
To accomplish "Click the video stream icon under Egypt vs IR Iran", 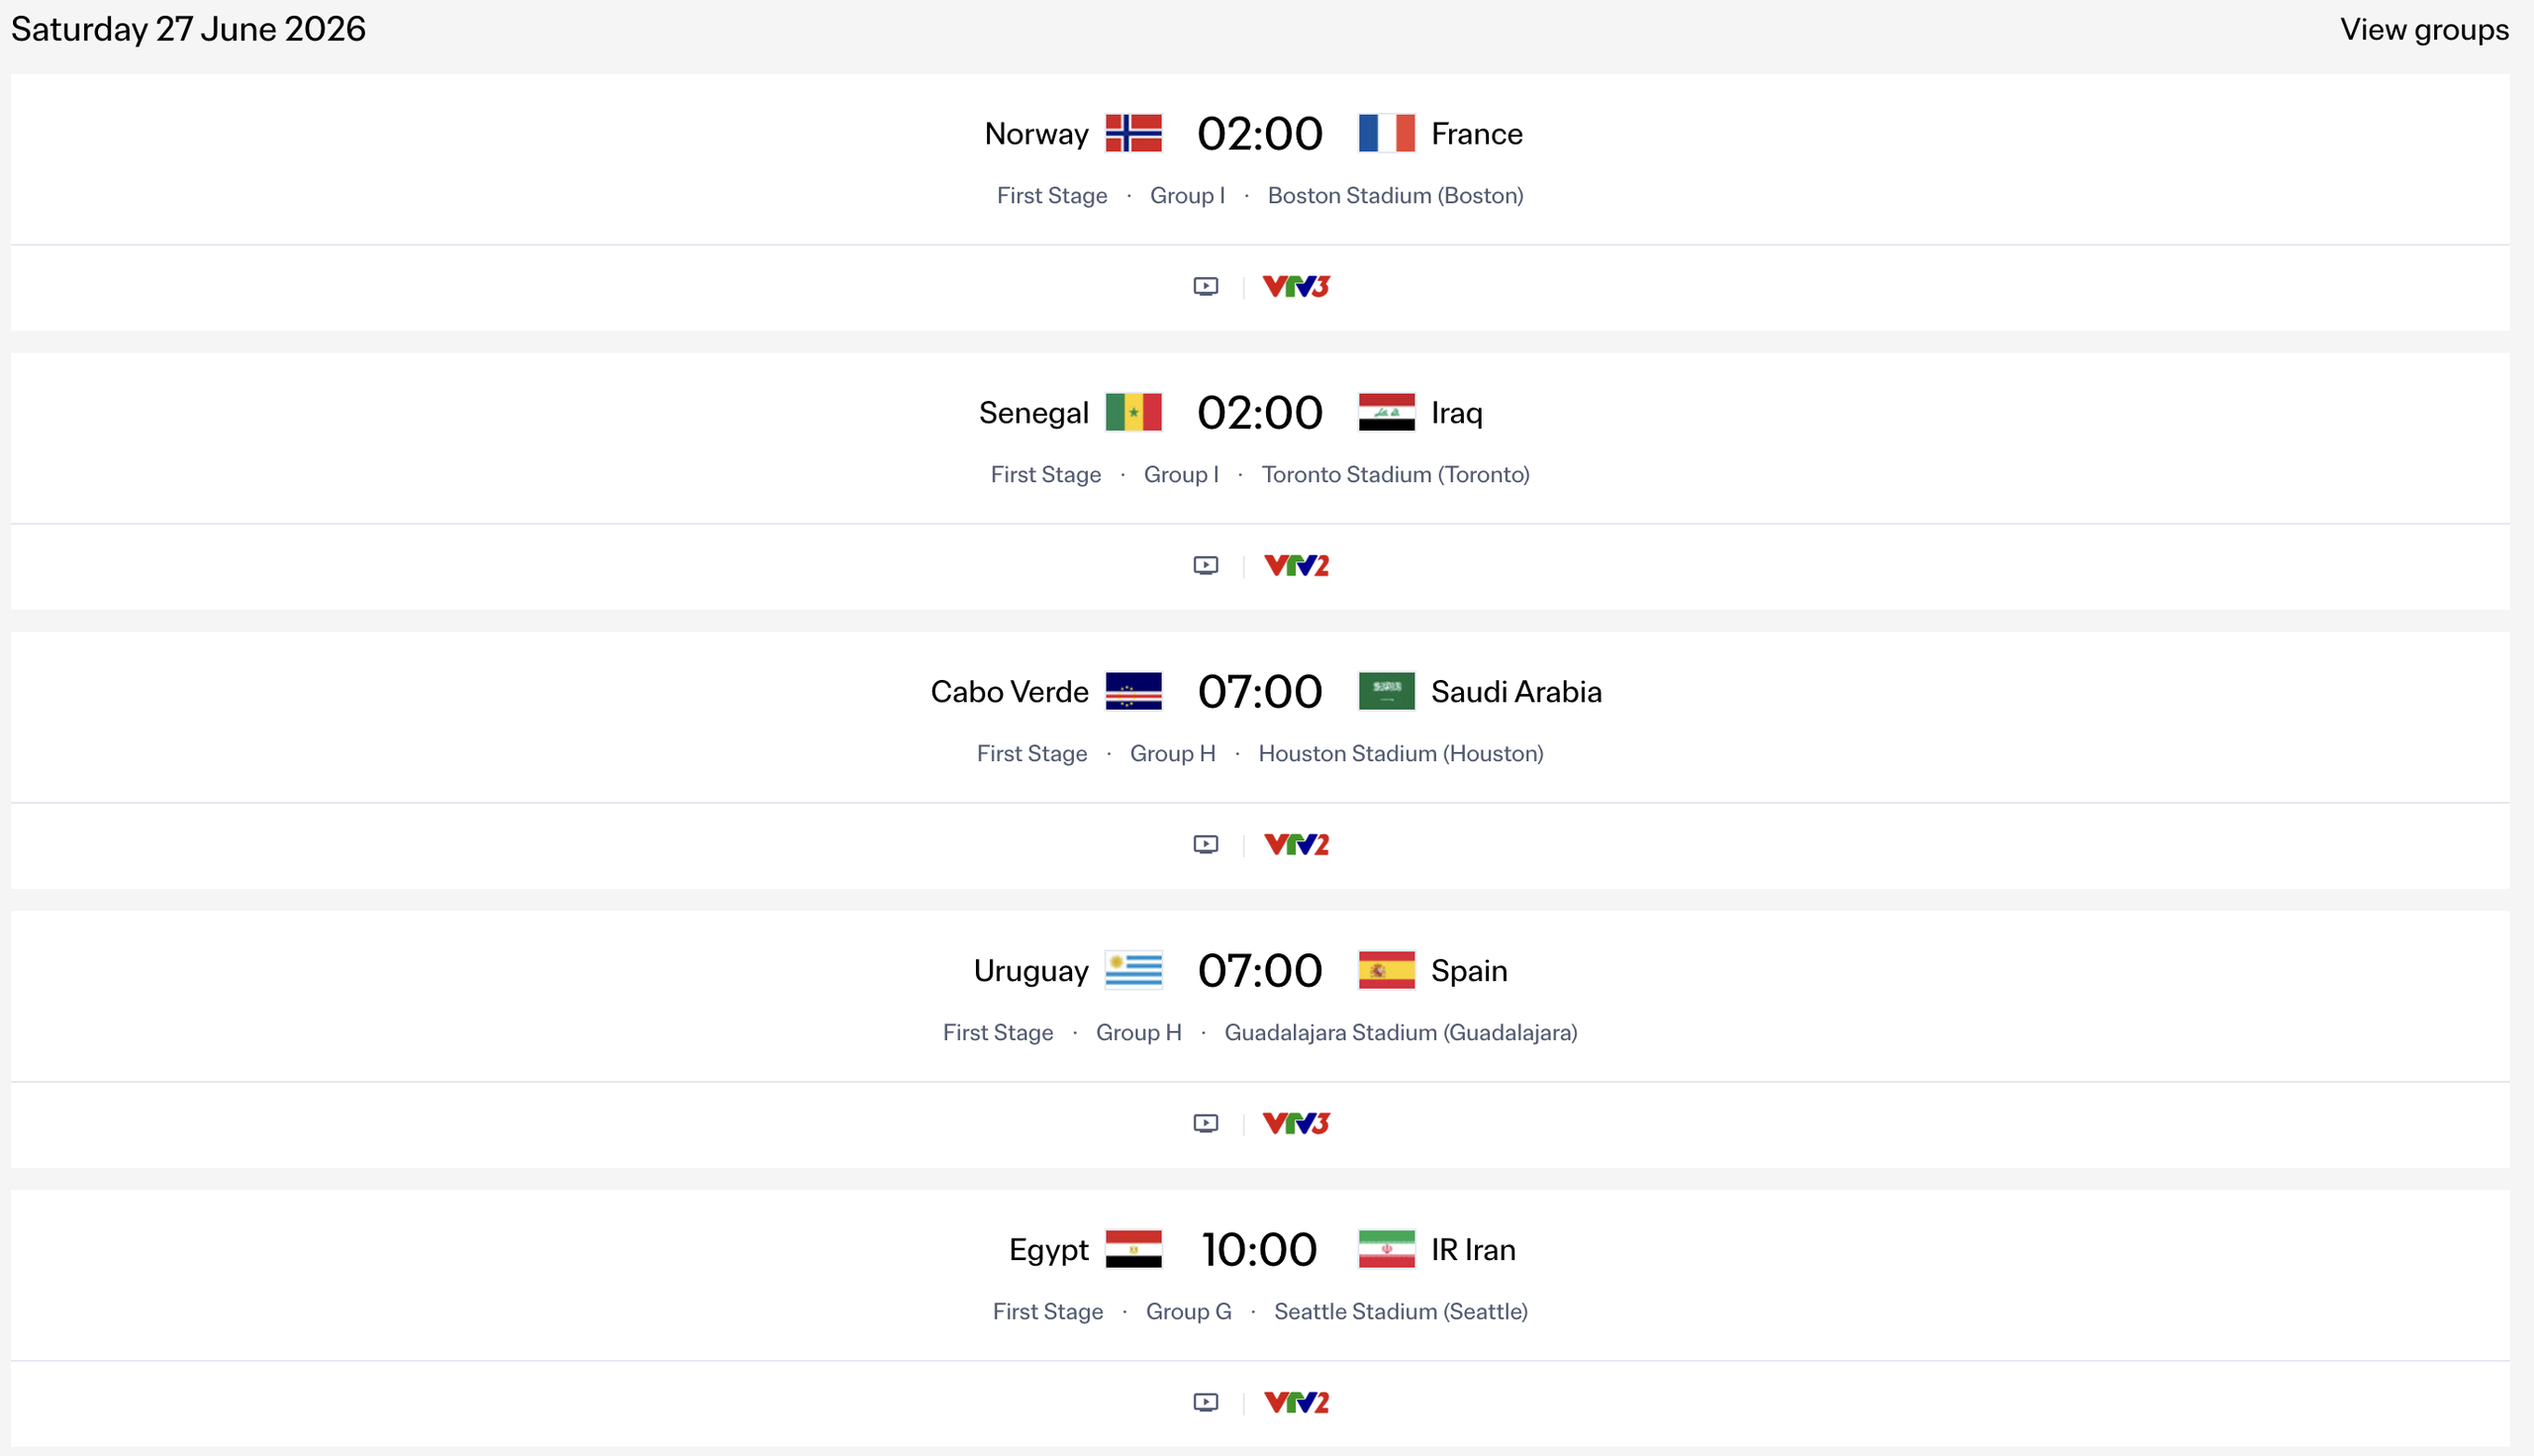I will [x=1205, y=1401].
